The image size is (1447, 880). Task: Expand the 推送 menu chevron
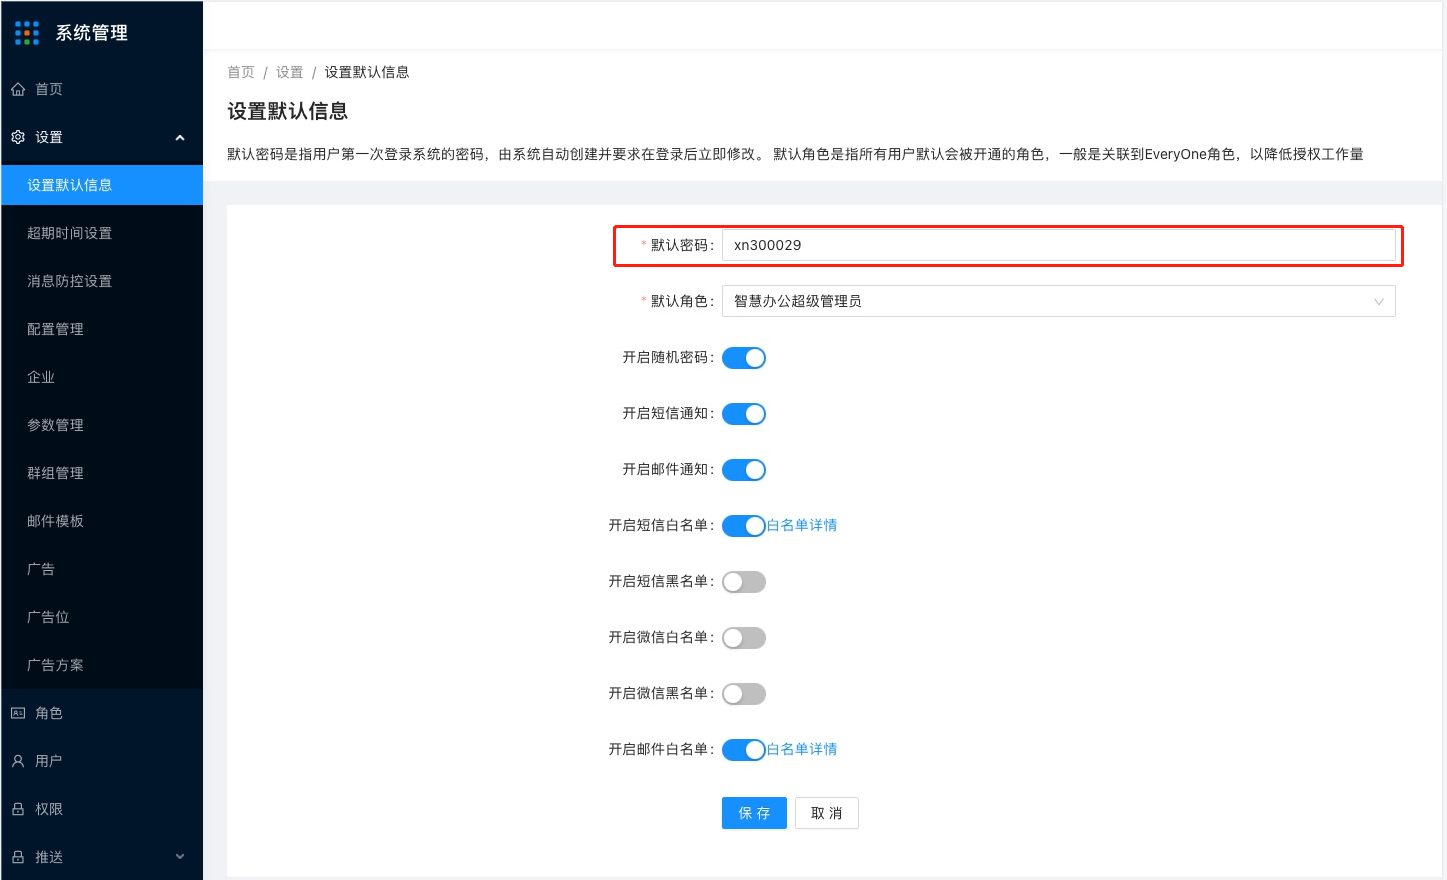180,856
